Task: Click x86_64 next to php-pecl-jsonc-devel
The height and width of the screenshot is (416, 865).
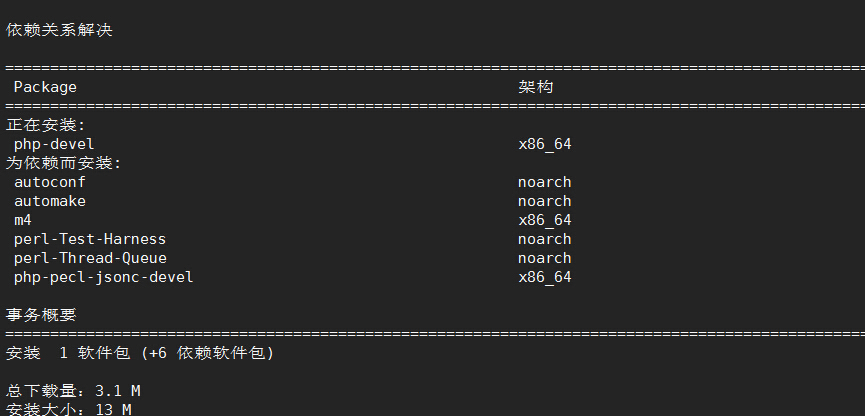Action: tap(544, 277)
